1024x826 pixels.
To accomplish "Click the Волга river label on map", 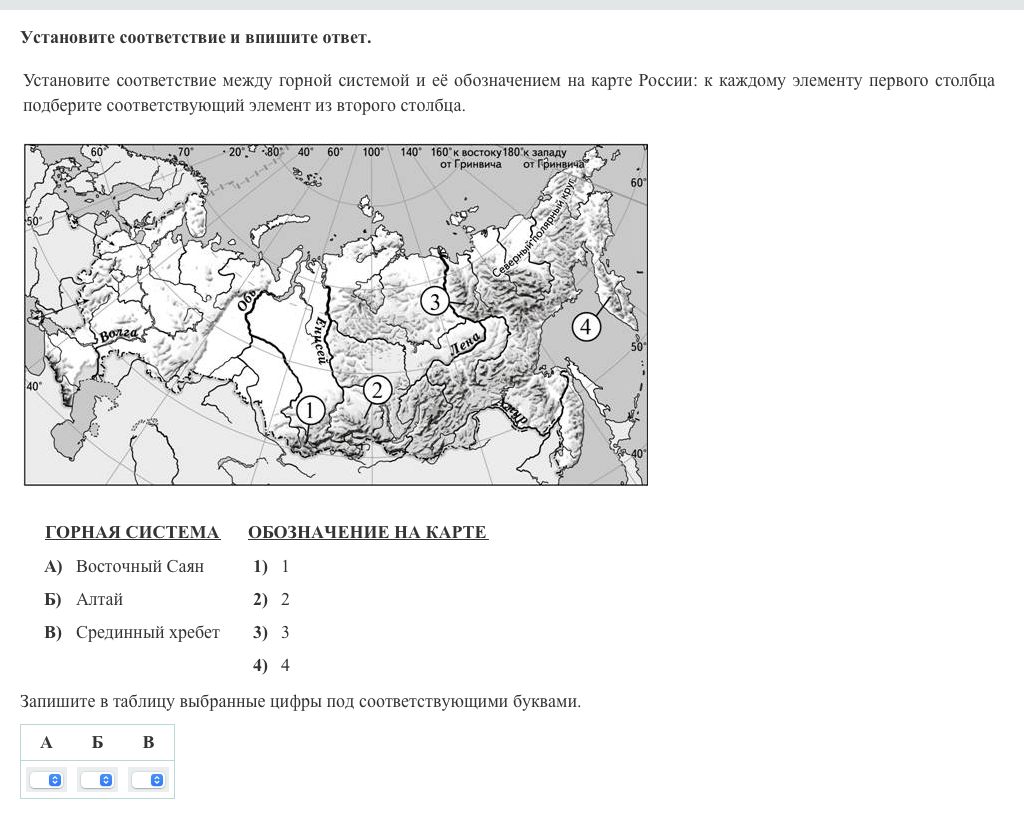I will point(119,334).
